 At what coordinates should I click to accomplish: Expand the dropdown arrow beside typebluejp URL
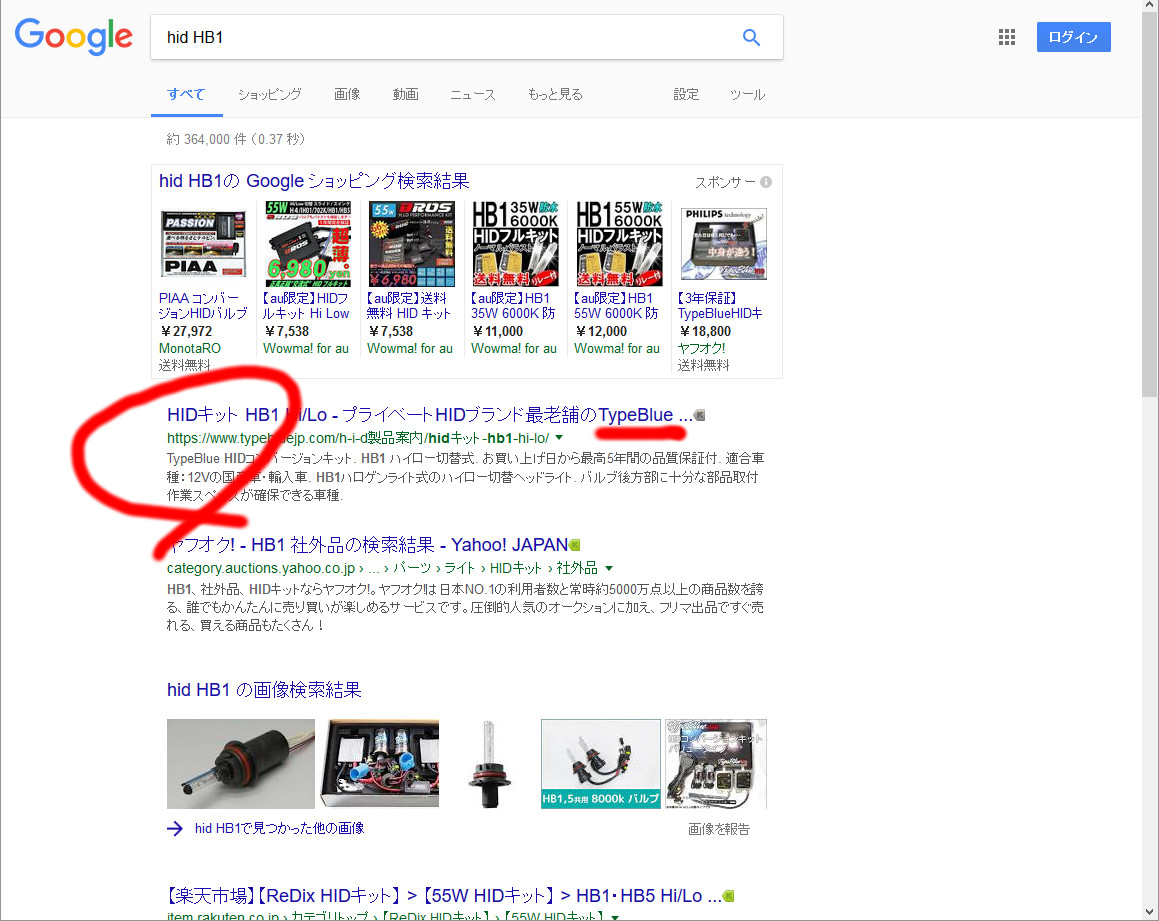click(x=559, y=438)
